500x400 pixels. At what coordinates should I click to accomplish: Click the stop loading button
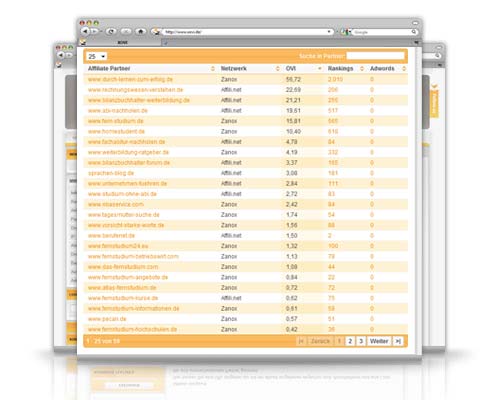click(x=126, y=31)
